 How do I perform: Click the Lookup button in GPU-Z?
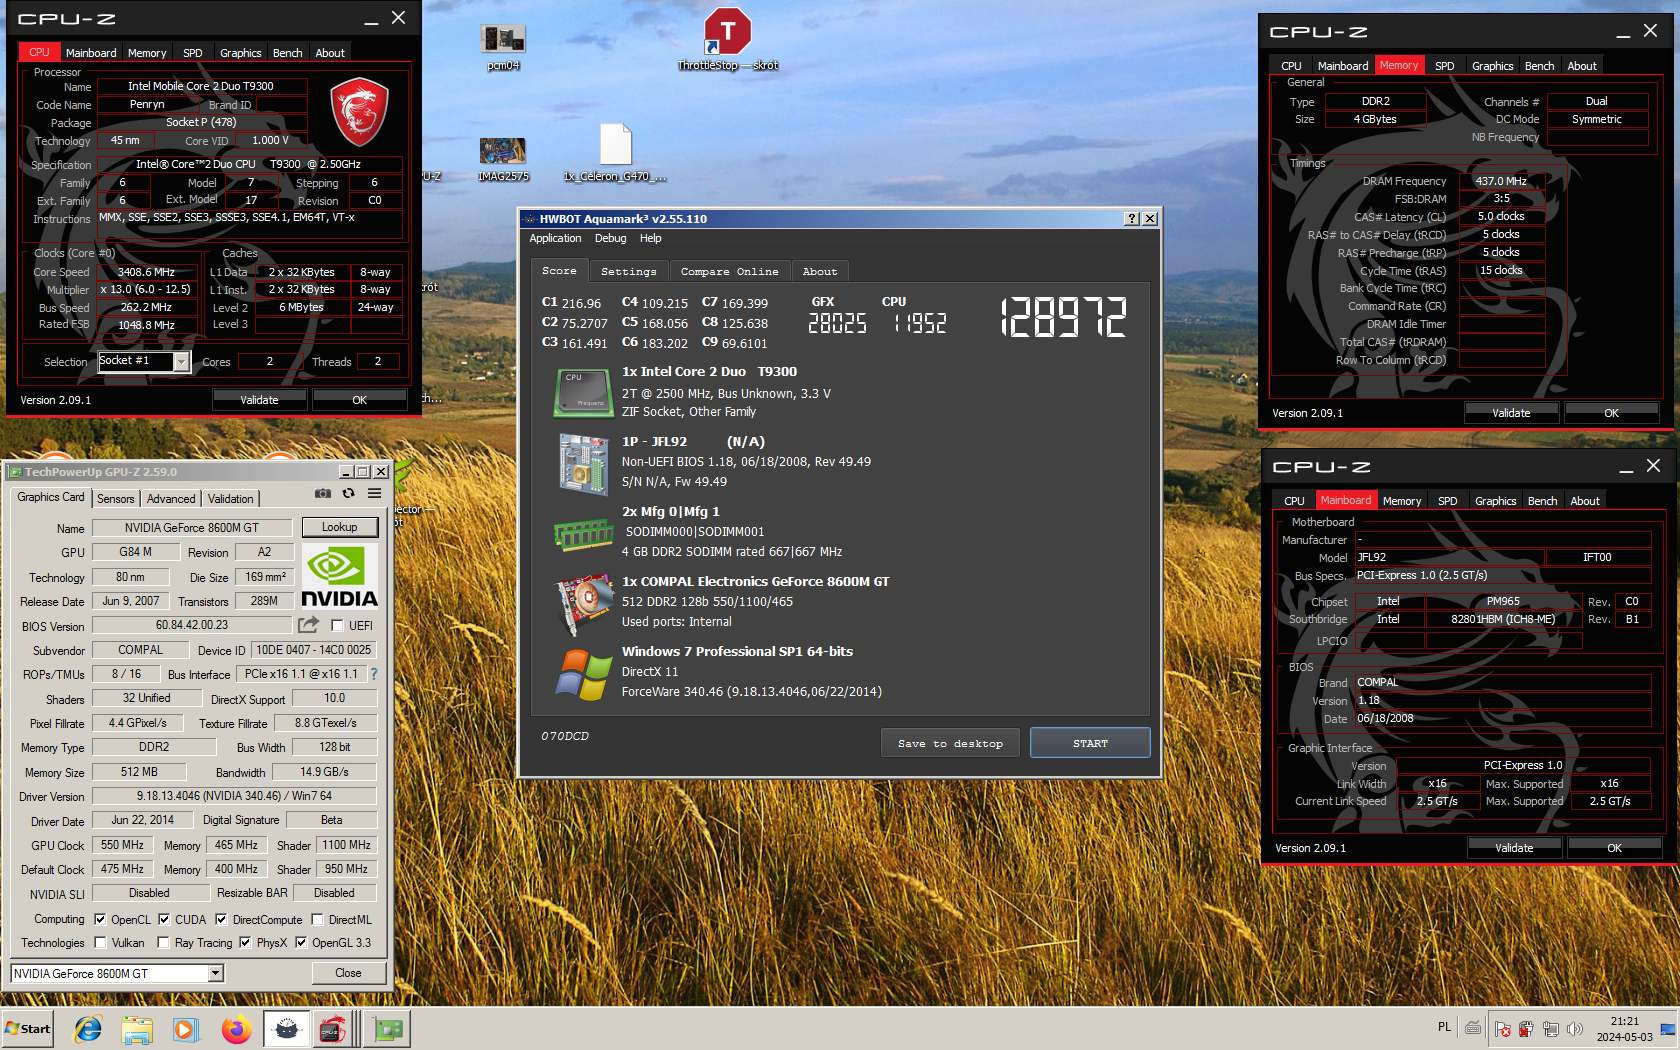[339, 527]
